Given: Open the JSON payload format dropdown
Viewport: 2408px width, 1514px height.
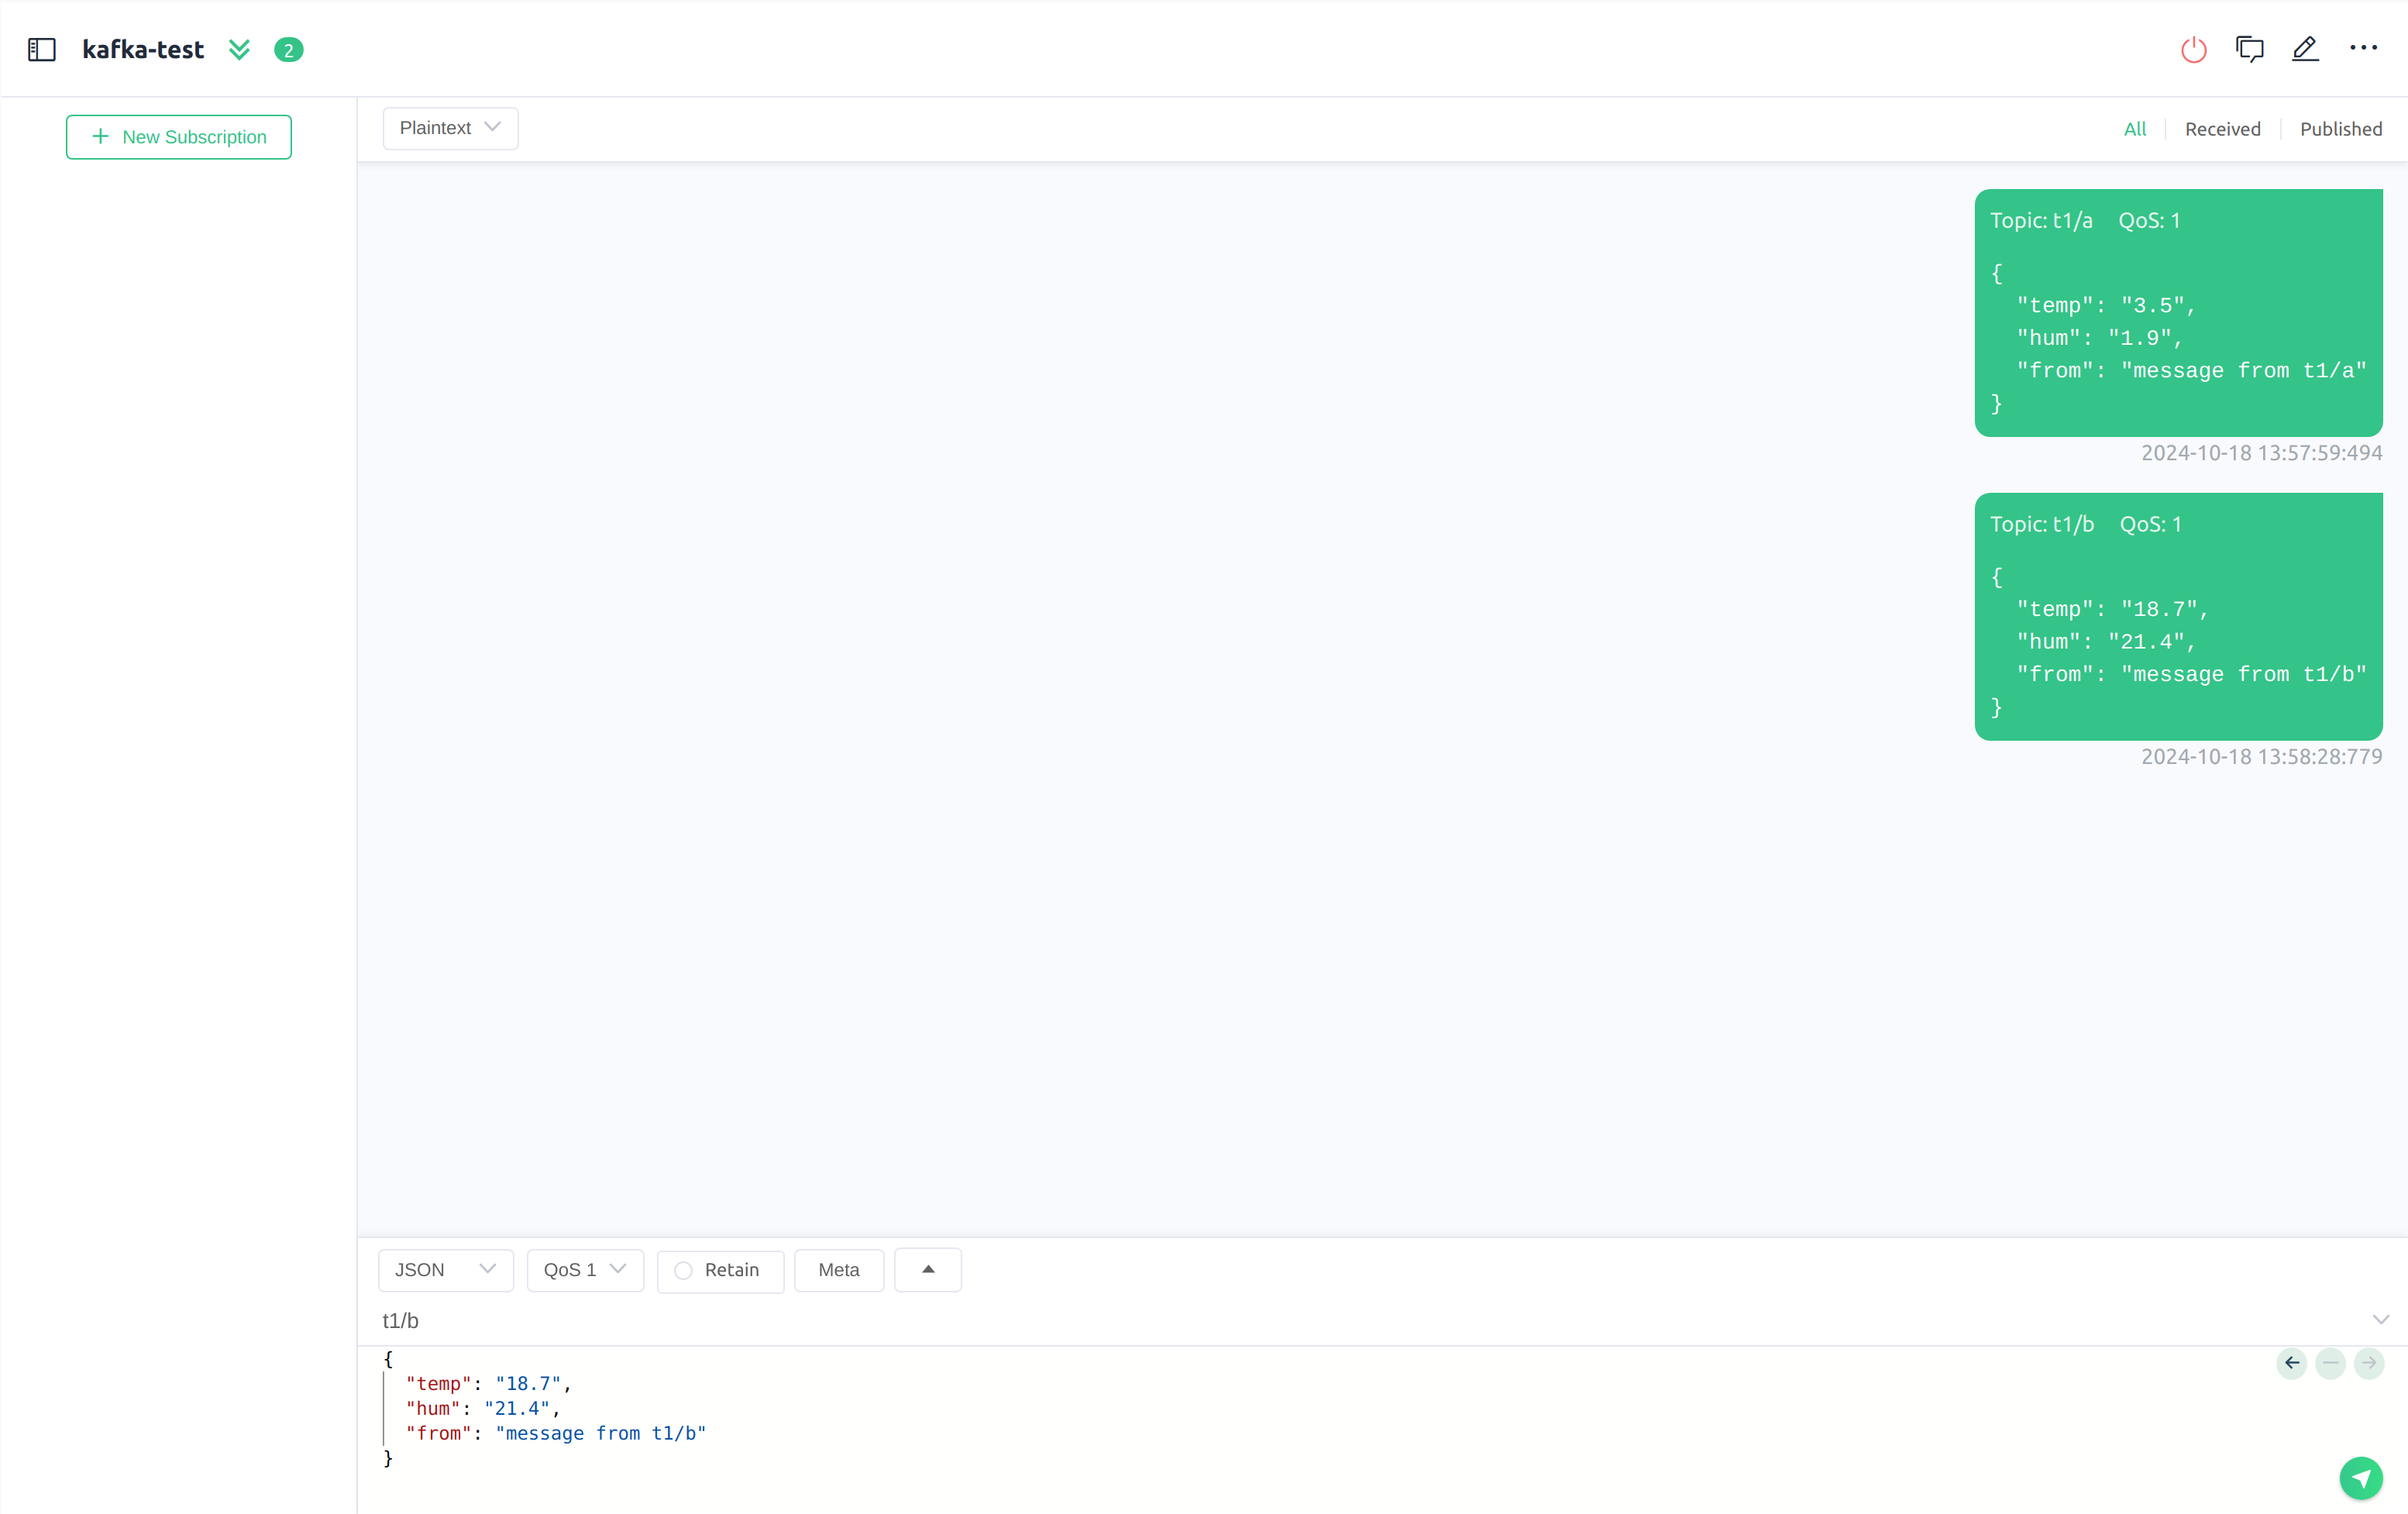Looking at the screenshot, I should [441, 1268].
